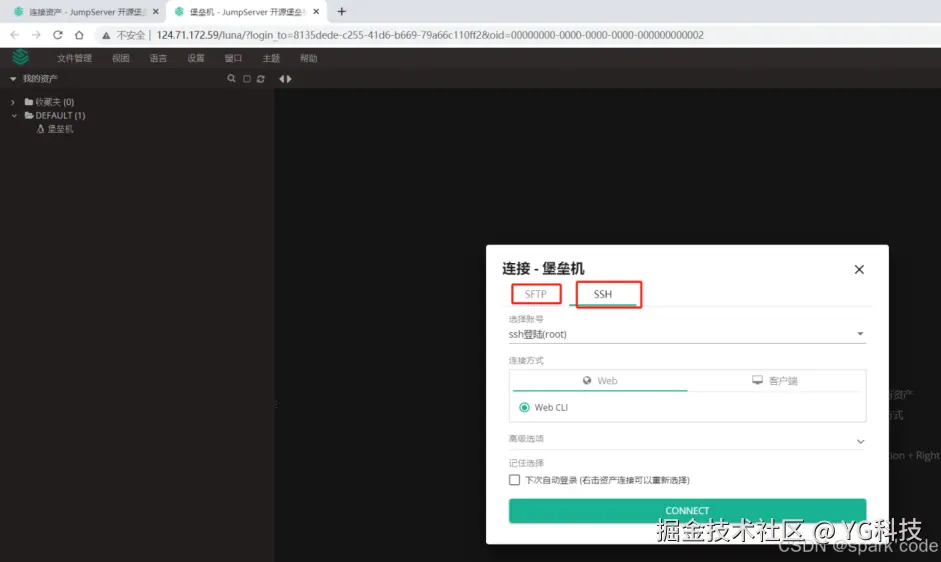The height and width of the screenshot is (562, 941).
Task: Open a new browser tab
Action: (341, 11)
